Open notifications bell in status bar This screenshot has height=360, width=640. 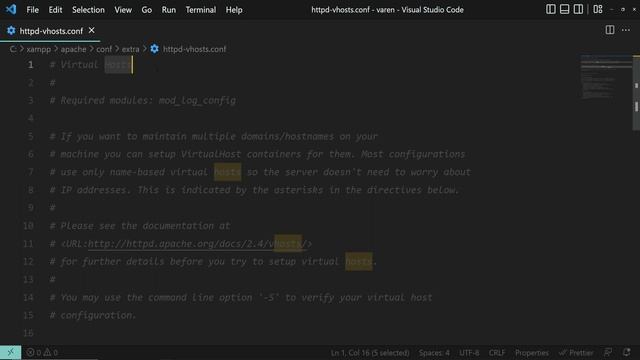tap(627, 352)
